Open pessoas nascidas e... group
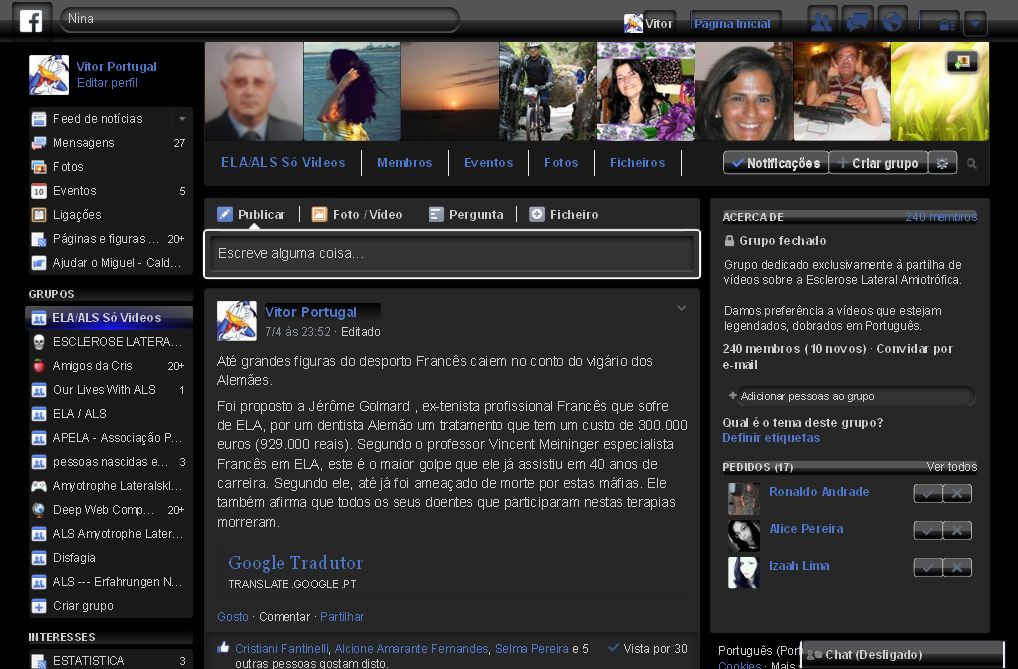 (x=110, y=462)
